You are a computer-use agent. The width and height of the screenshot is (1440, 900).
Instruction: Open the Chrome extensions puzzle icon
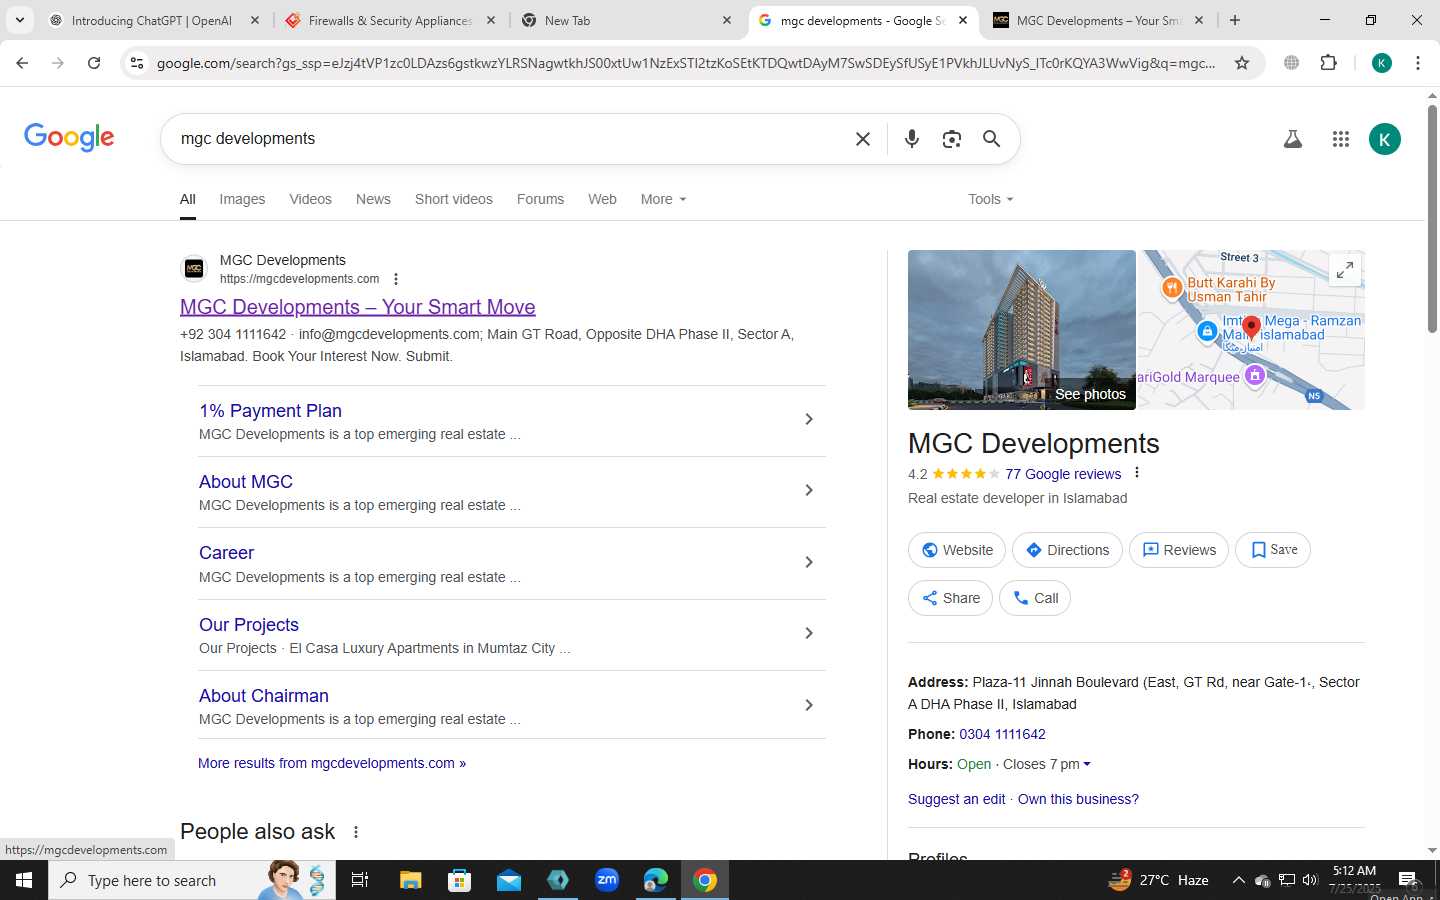[1328, 63]
